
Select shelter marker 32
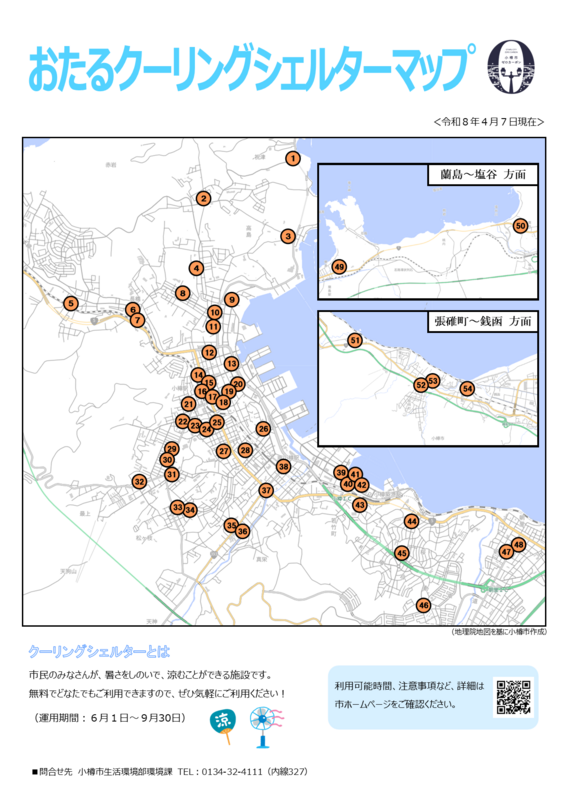(x=139, y=481)
